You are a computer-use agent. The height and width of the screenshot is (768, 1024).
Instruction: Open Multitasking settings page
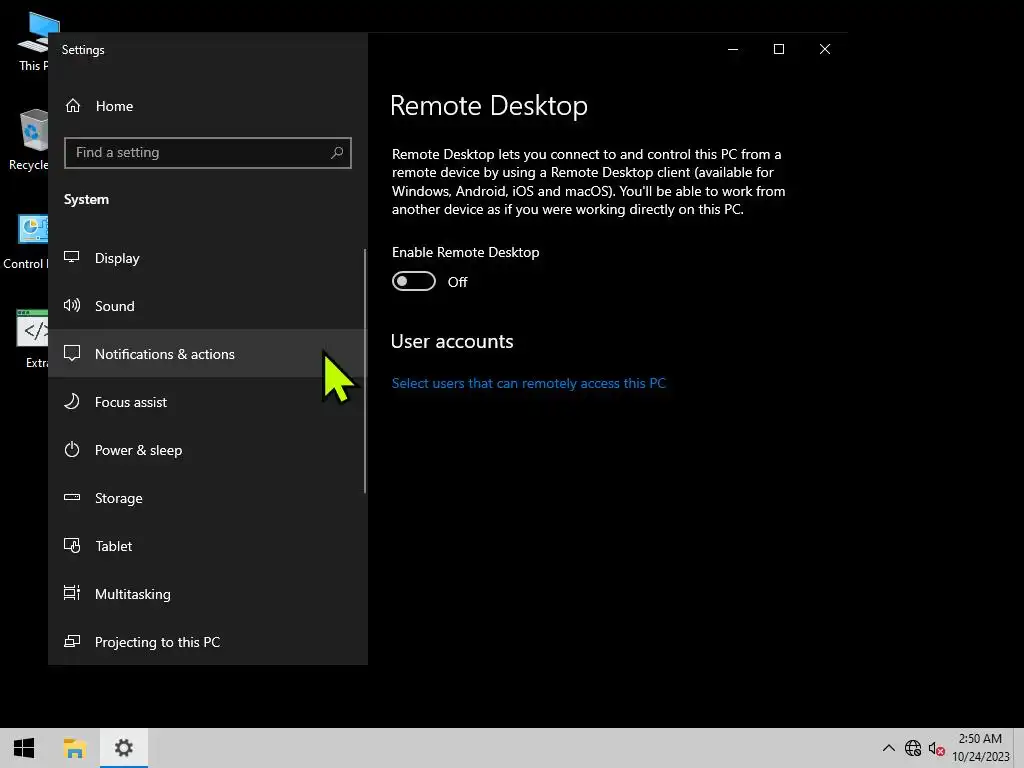[x=208, y=594]
